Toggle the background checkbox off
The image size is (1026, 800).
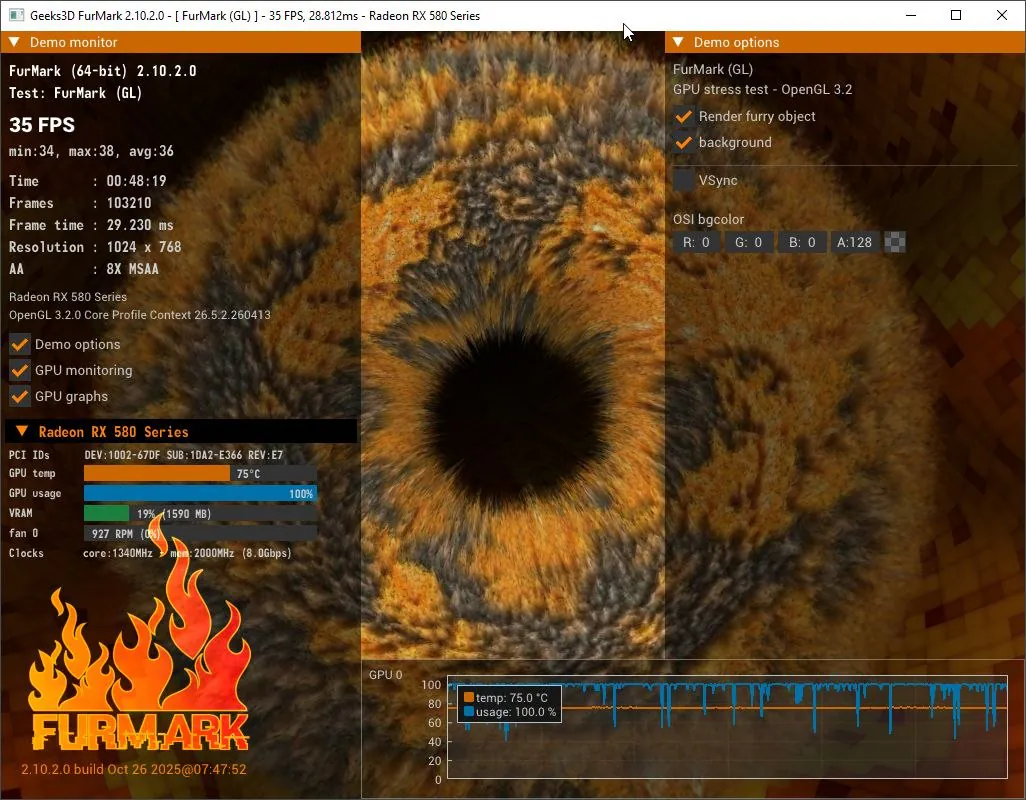click(x=684, y=143)
